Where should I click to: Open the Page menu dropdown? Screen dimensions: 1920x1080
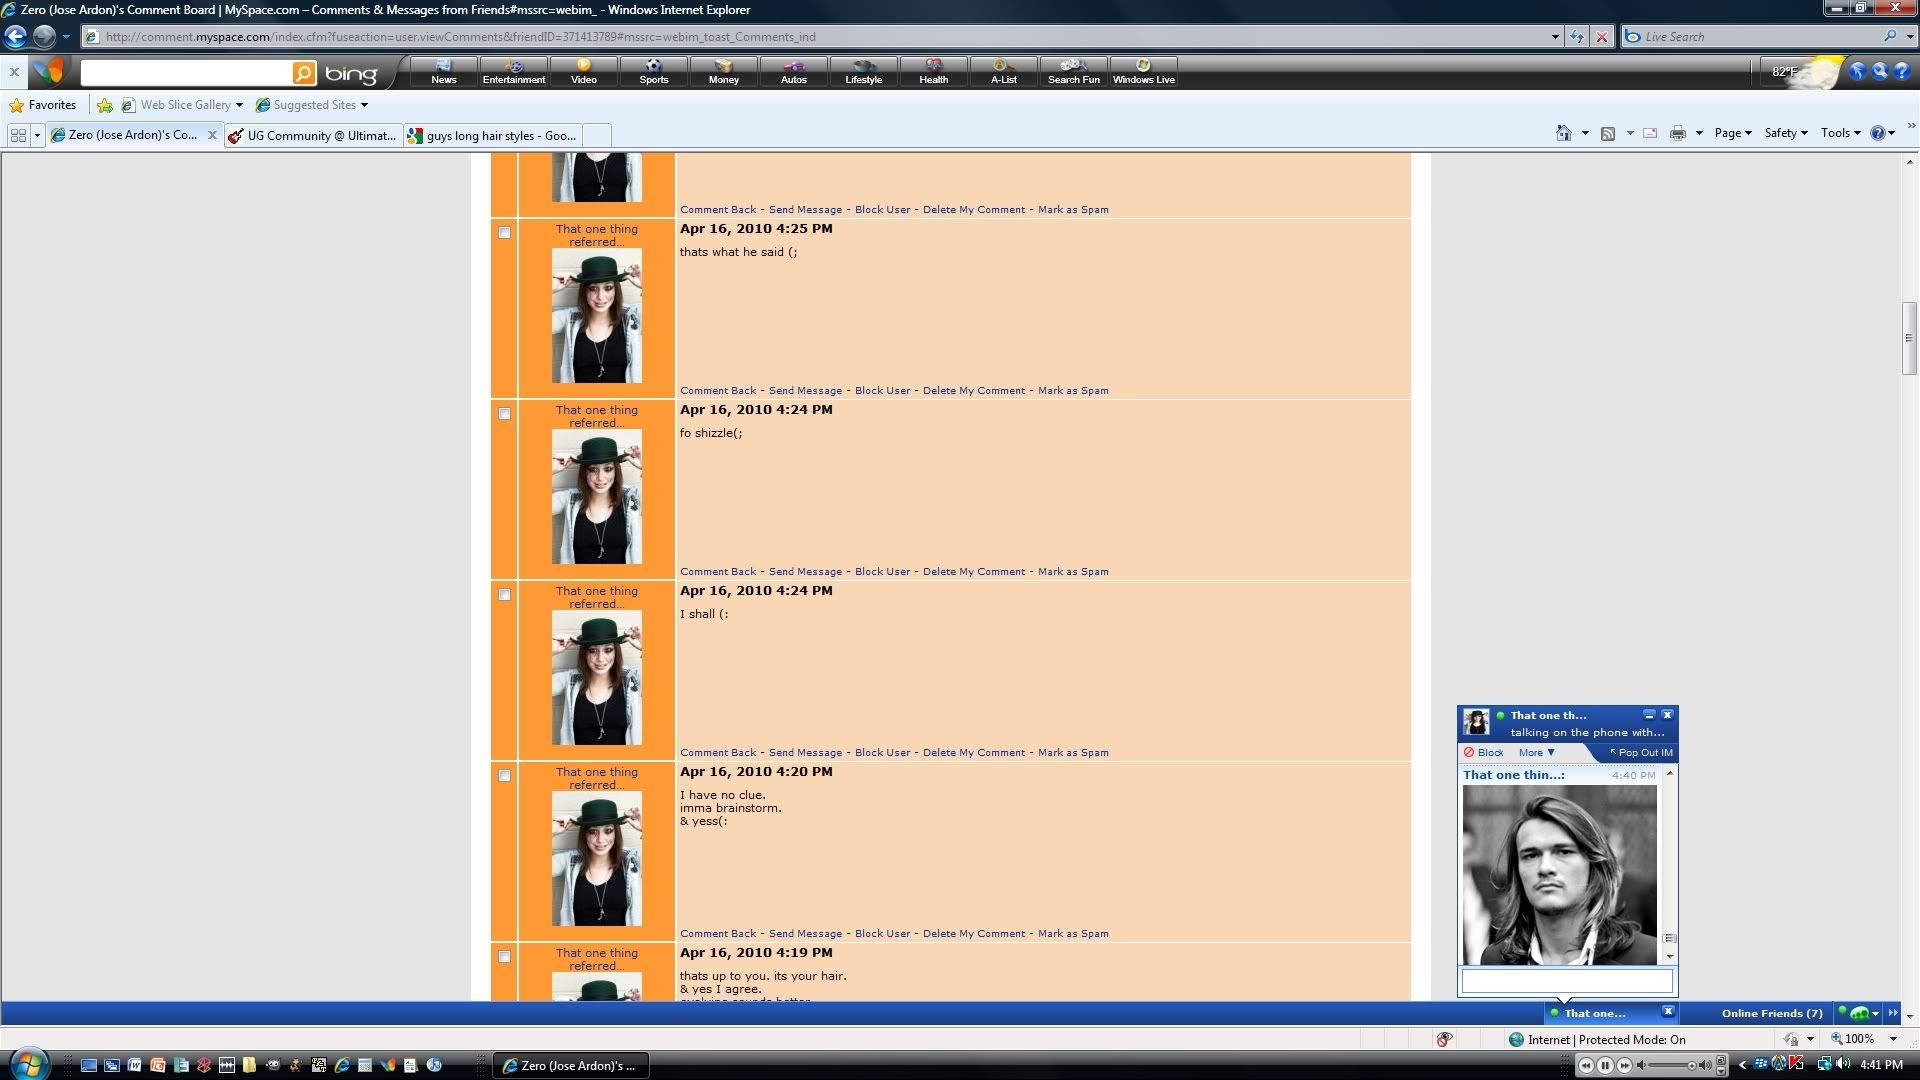pyautogui.click(x=1733, y=133)
